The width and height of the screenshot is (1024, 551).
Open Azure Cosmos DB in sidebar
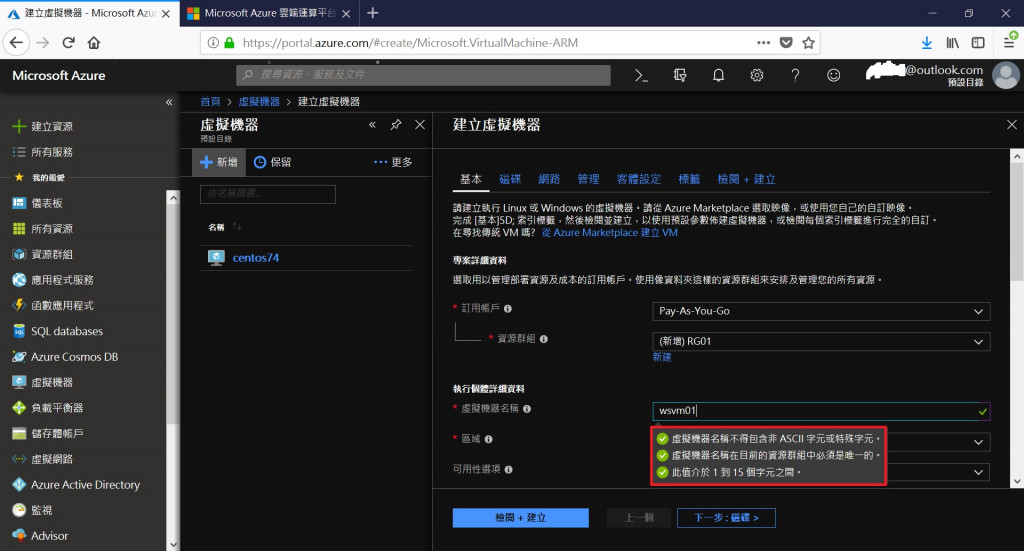(x=65, y=356)
